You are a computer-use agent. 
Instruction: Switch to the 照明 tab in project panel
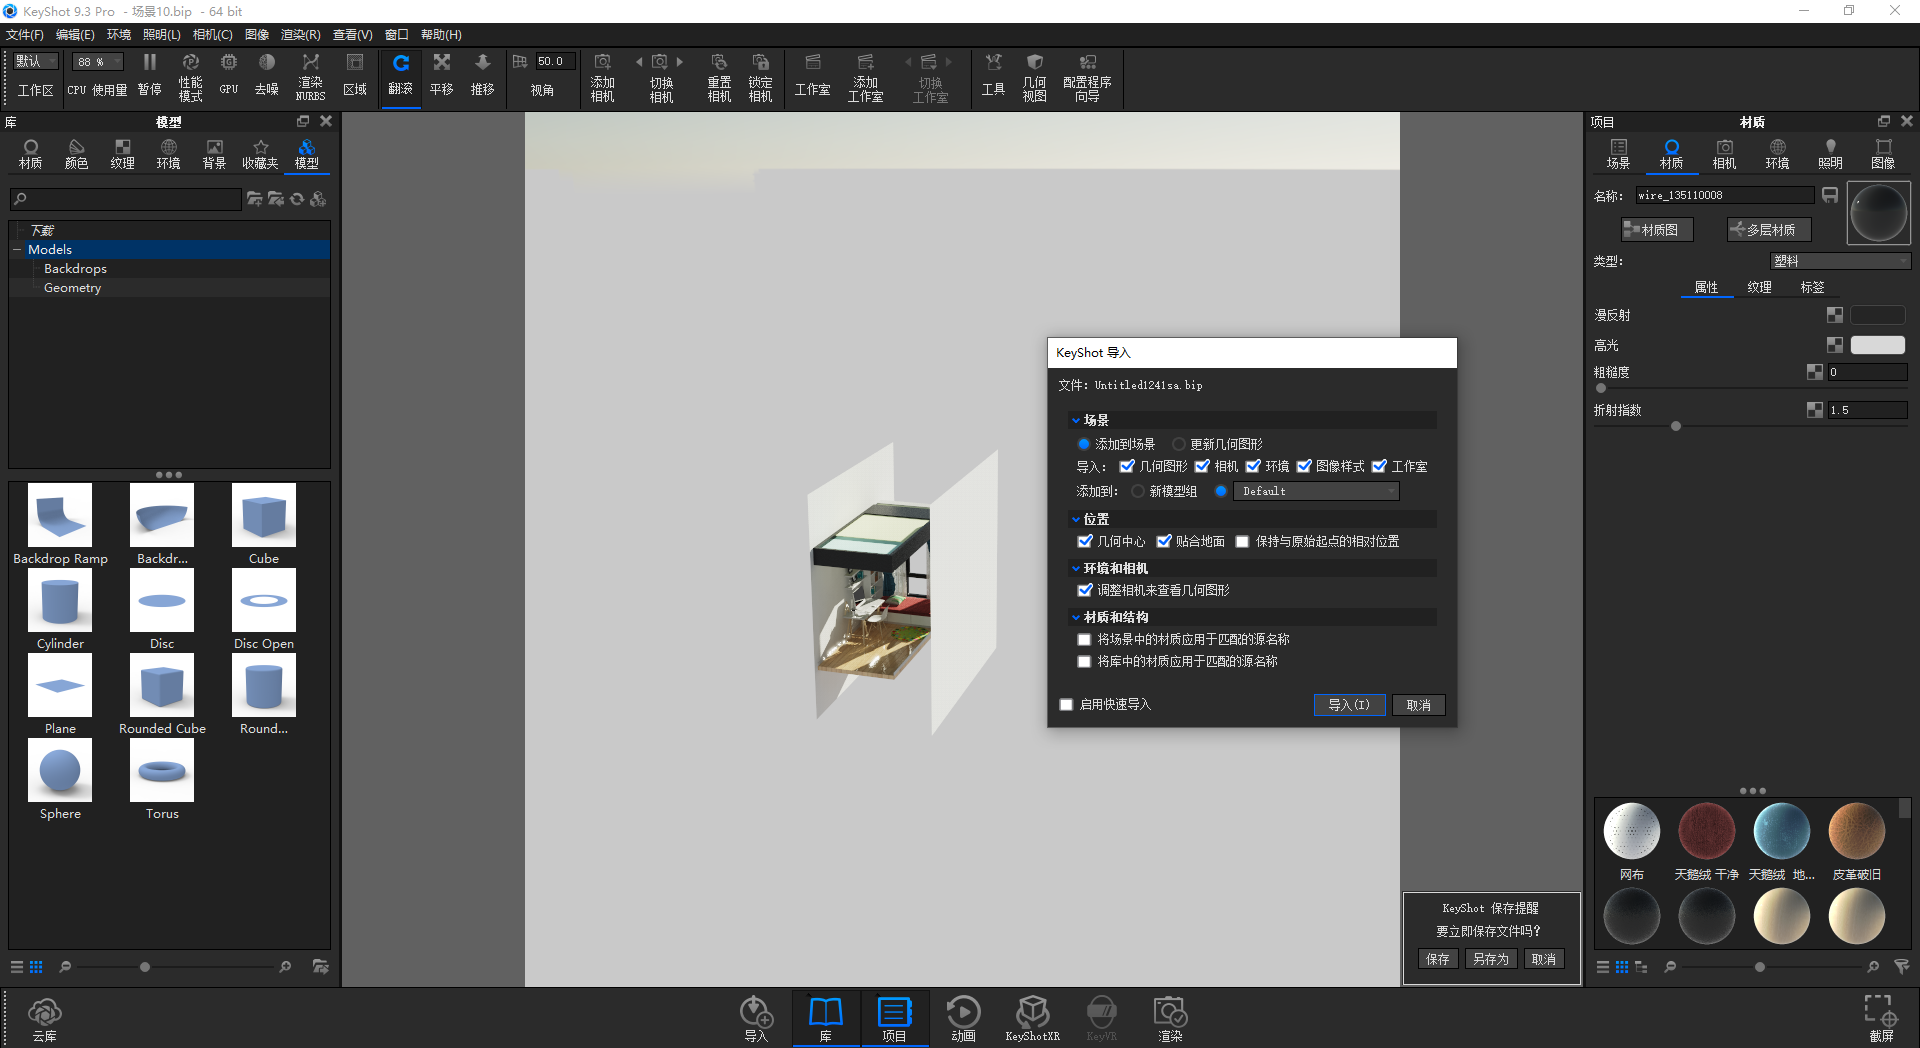(1830, 154)
